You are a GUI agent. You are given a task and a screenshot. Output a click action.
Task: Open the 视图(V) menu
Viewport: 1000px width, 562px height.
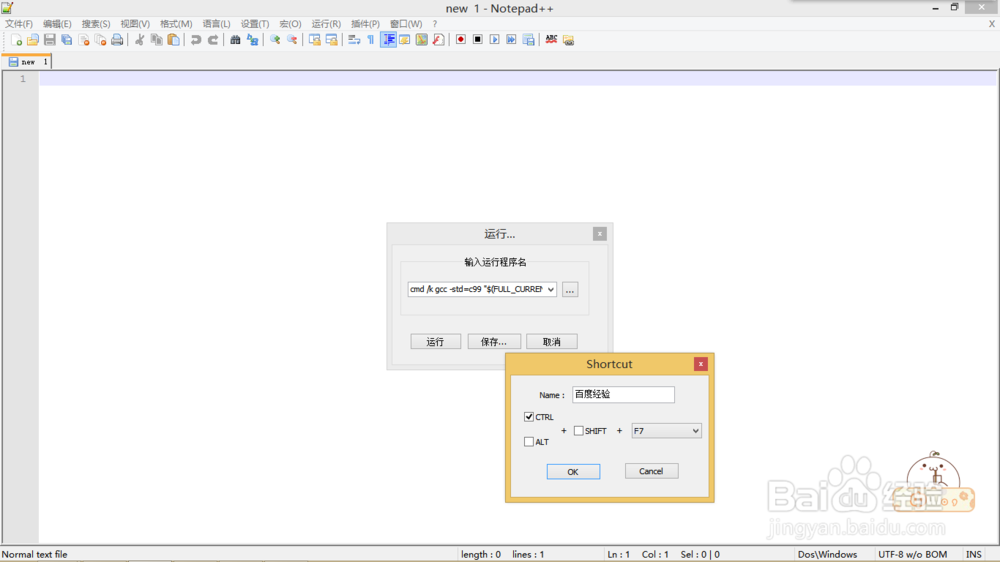point(135,24)
